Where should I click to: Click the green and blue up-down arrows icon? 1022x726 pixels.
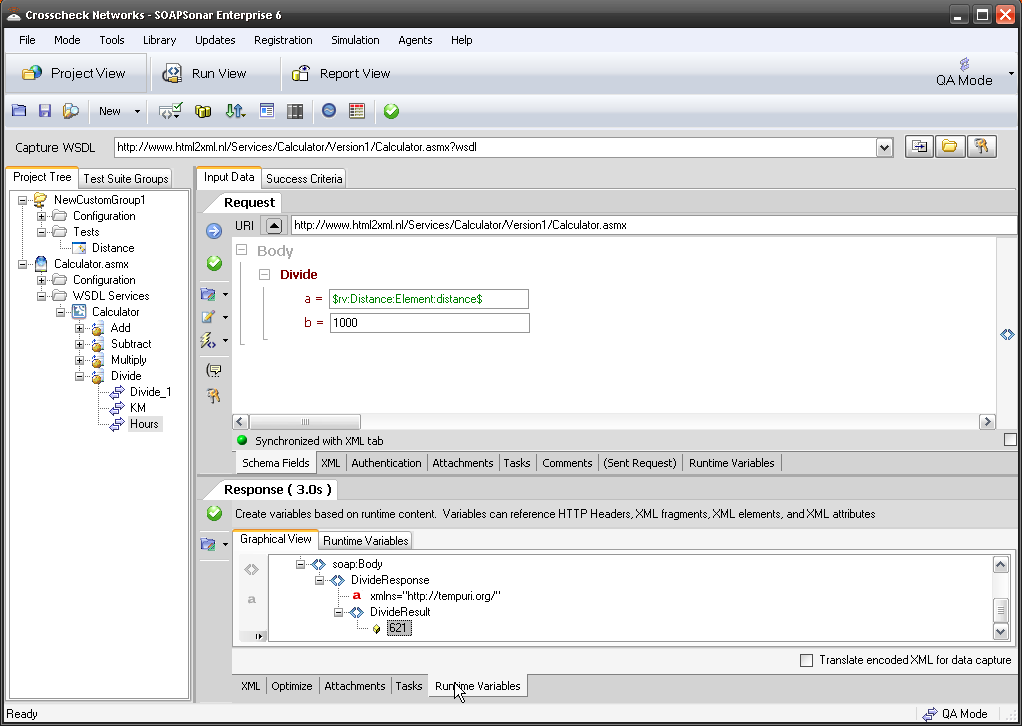[235, 111]
